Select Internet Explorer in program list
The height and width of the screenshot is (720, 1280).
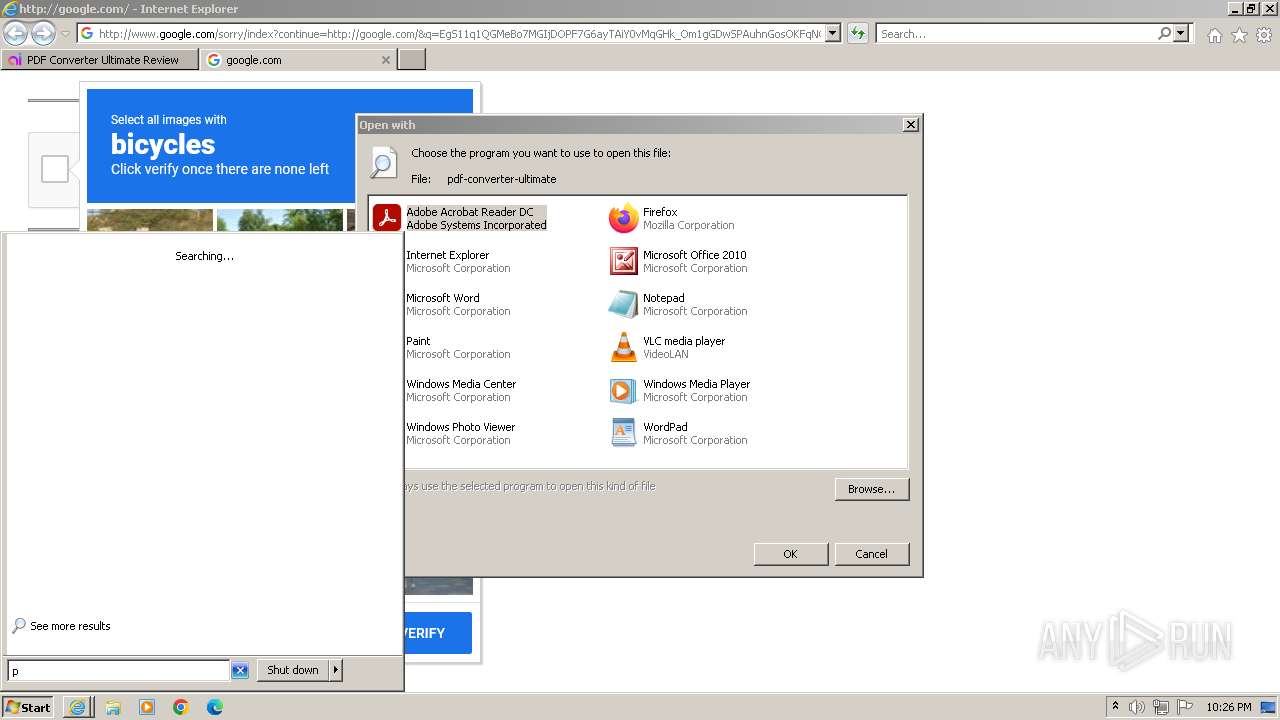[x=458, y=261]
